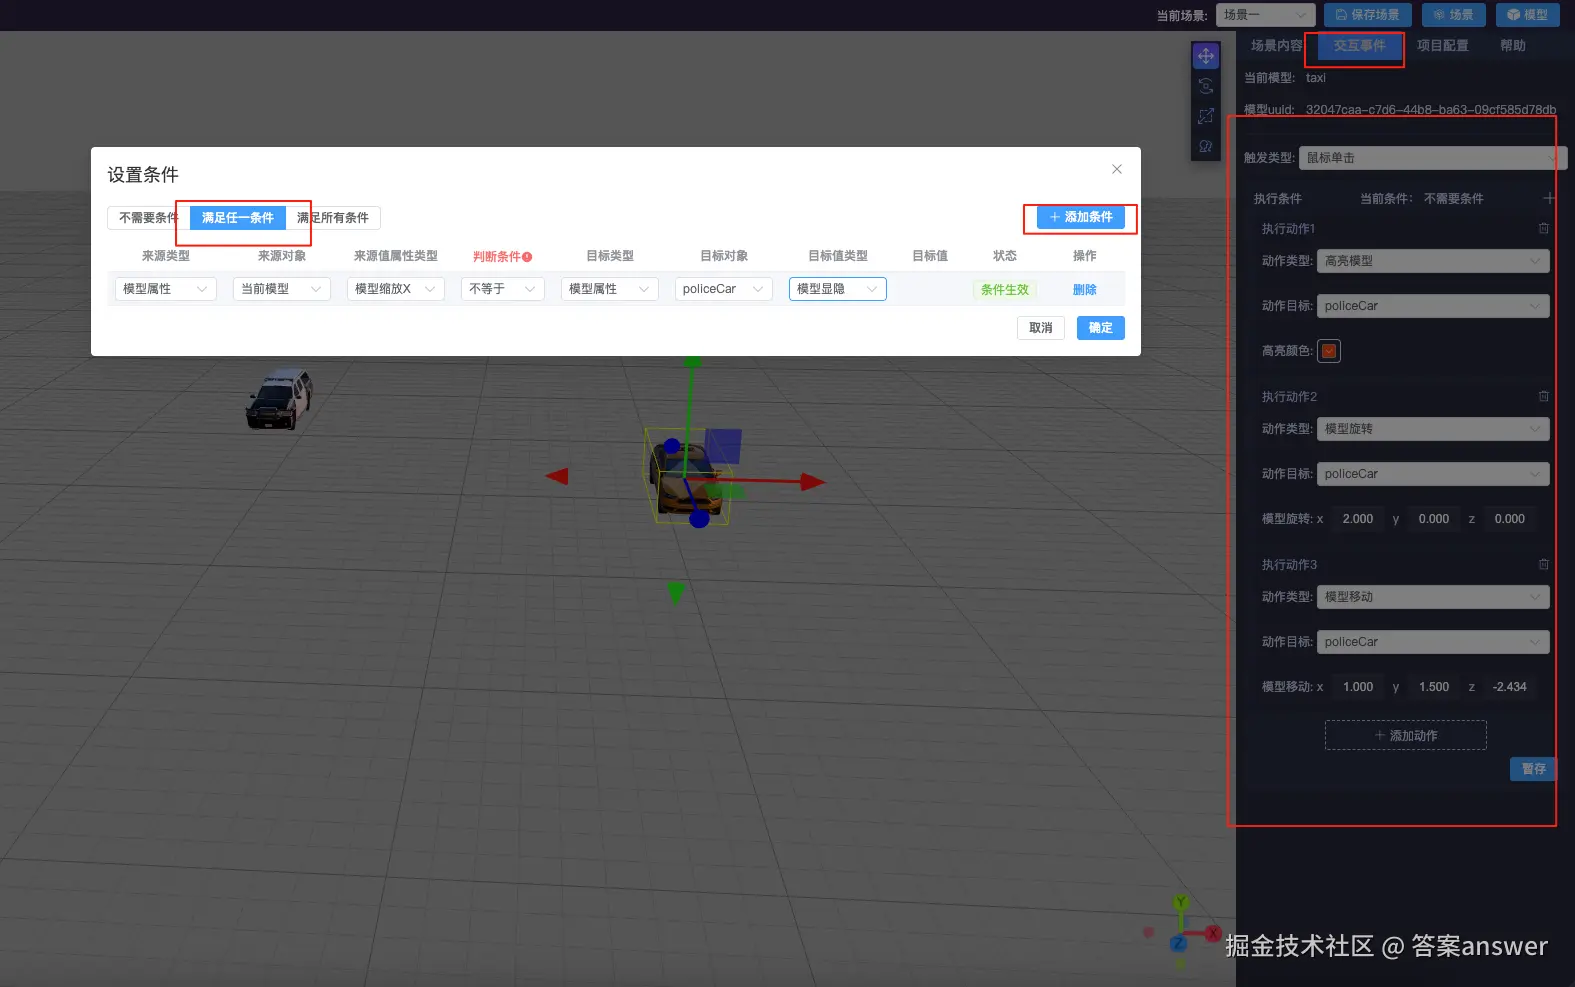Click the 模型旋转 x field with 2.000
Screen dimensions: 1575x987
1358,519
